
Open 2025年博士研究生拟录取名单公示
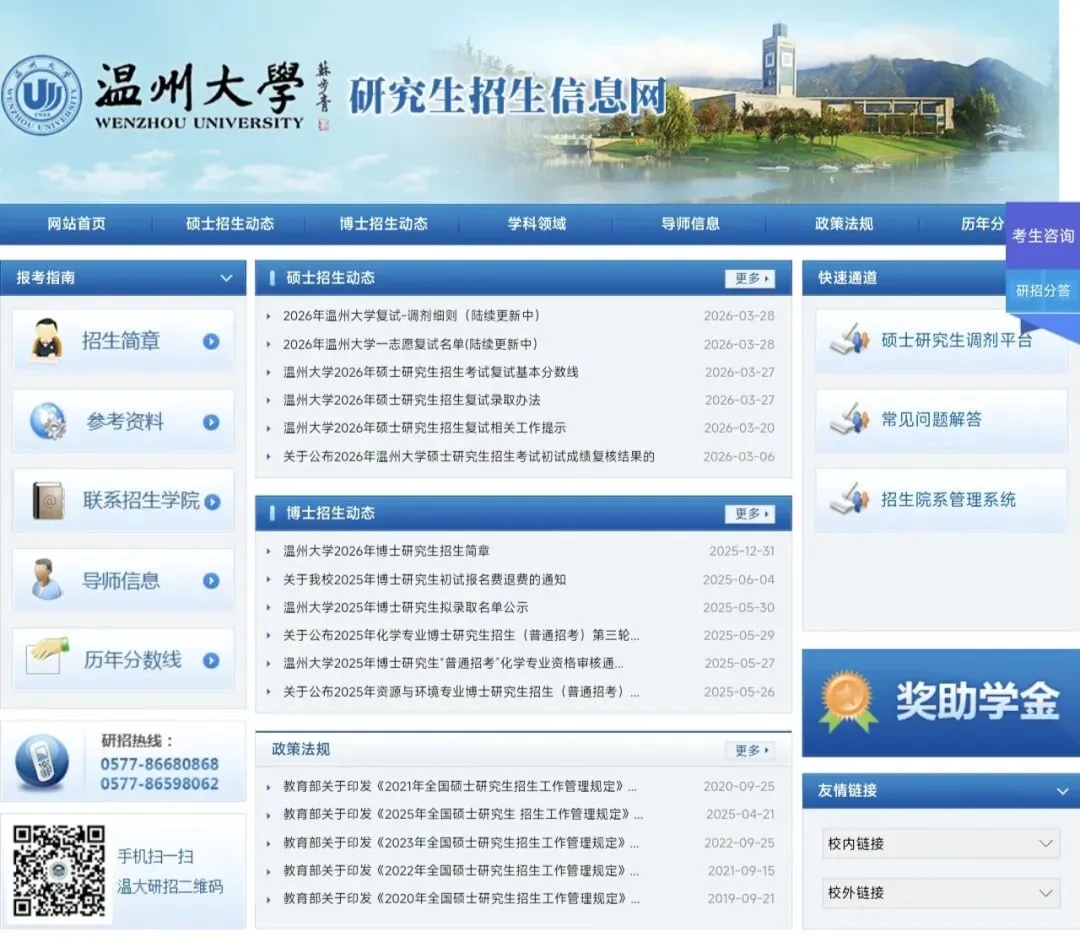(x=406, y=608)
